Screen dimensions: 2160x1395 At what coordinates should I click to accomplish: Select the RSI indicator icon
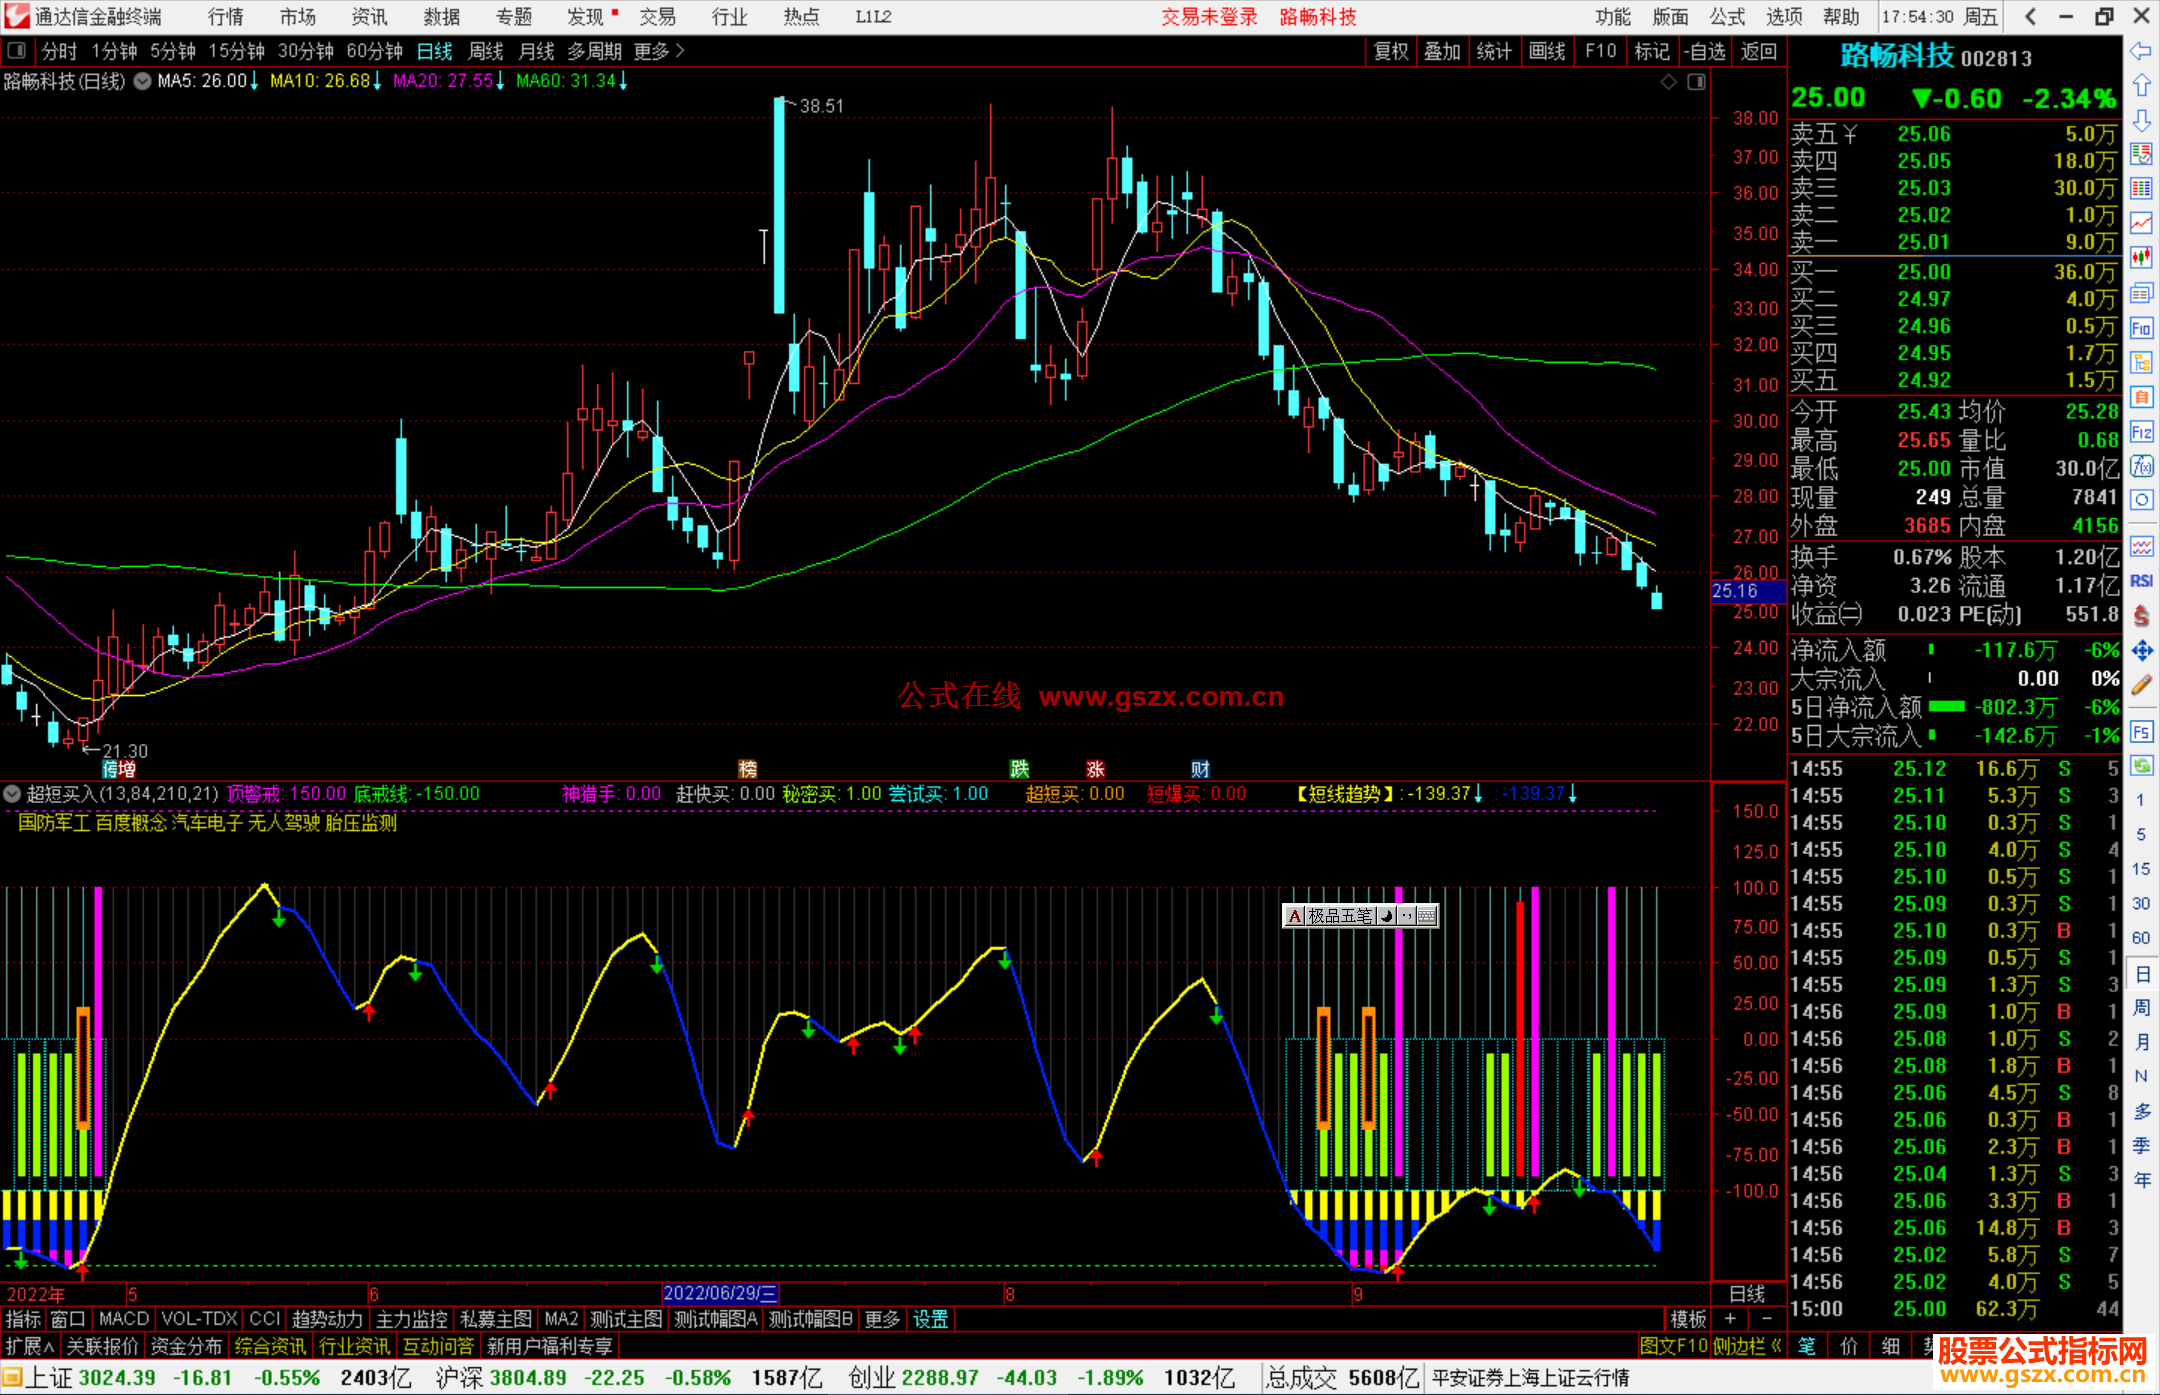point(2141,581)
